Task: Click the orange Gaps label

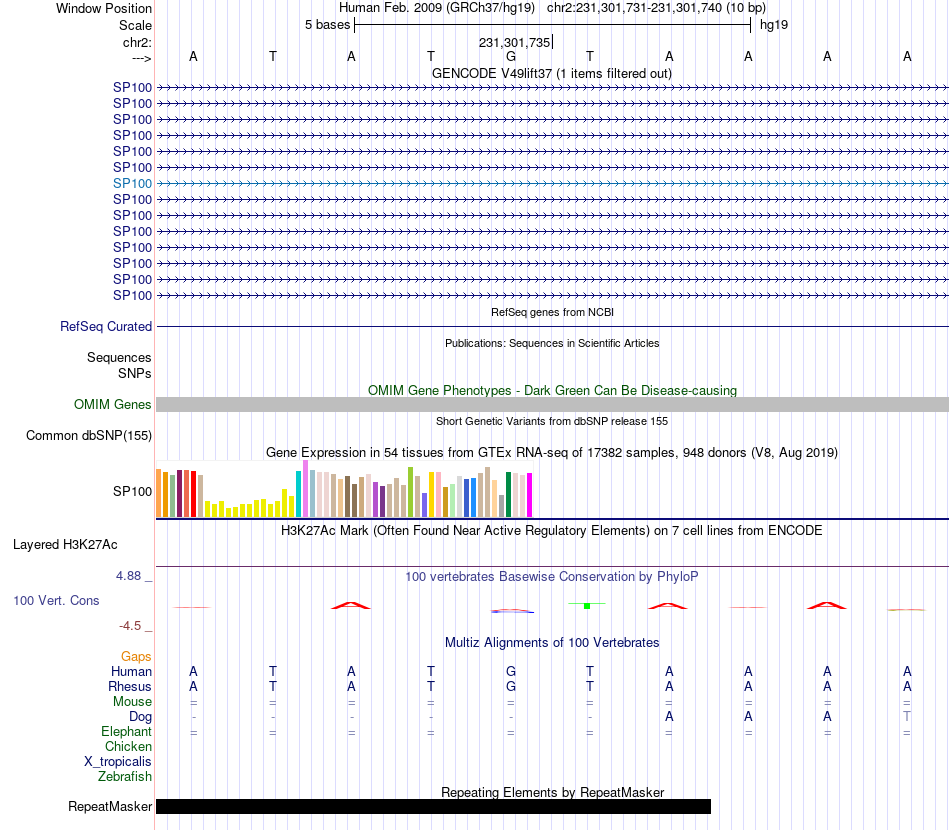Action: (x=136, y=656)
